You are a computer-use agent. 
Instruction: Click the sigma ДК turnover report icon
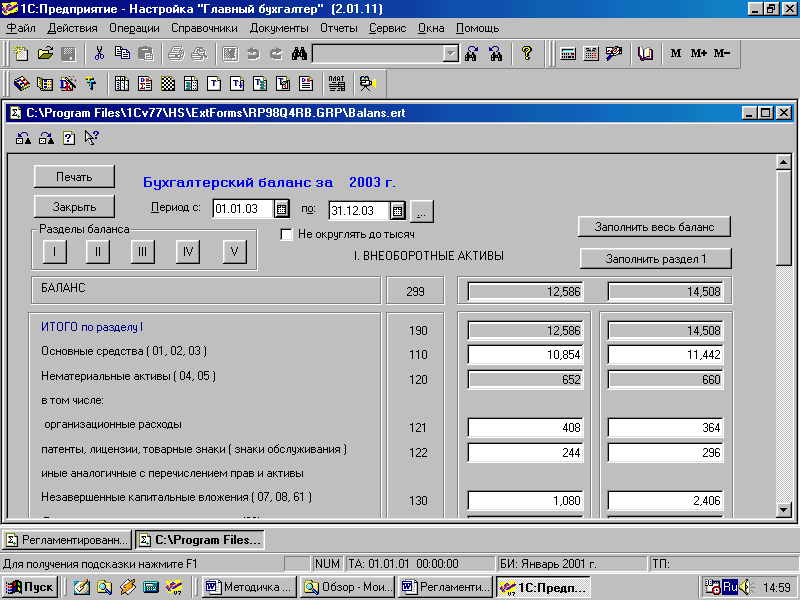click(145, 84)
